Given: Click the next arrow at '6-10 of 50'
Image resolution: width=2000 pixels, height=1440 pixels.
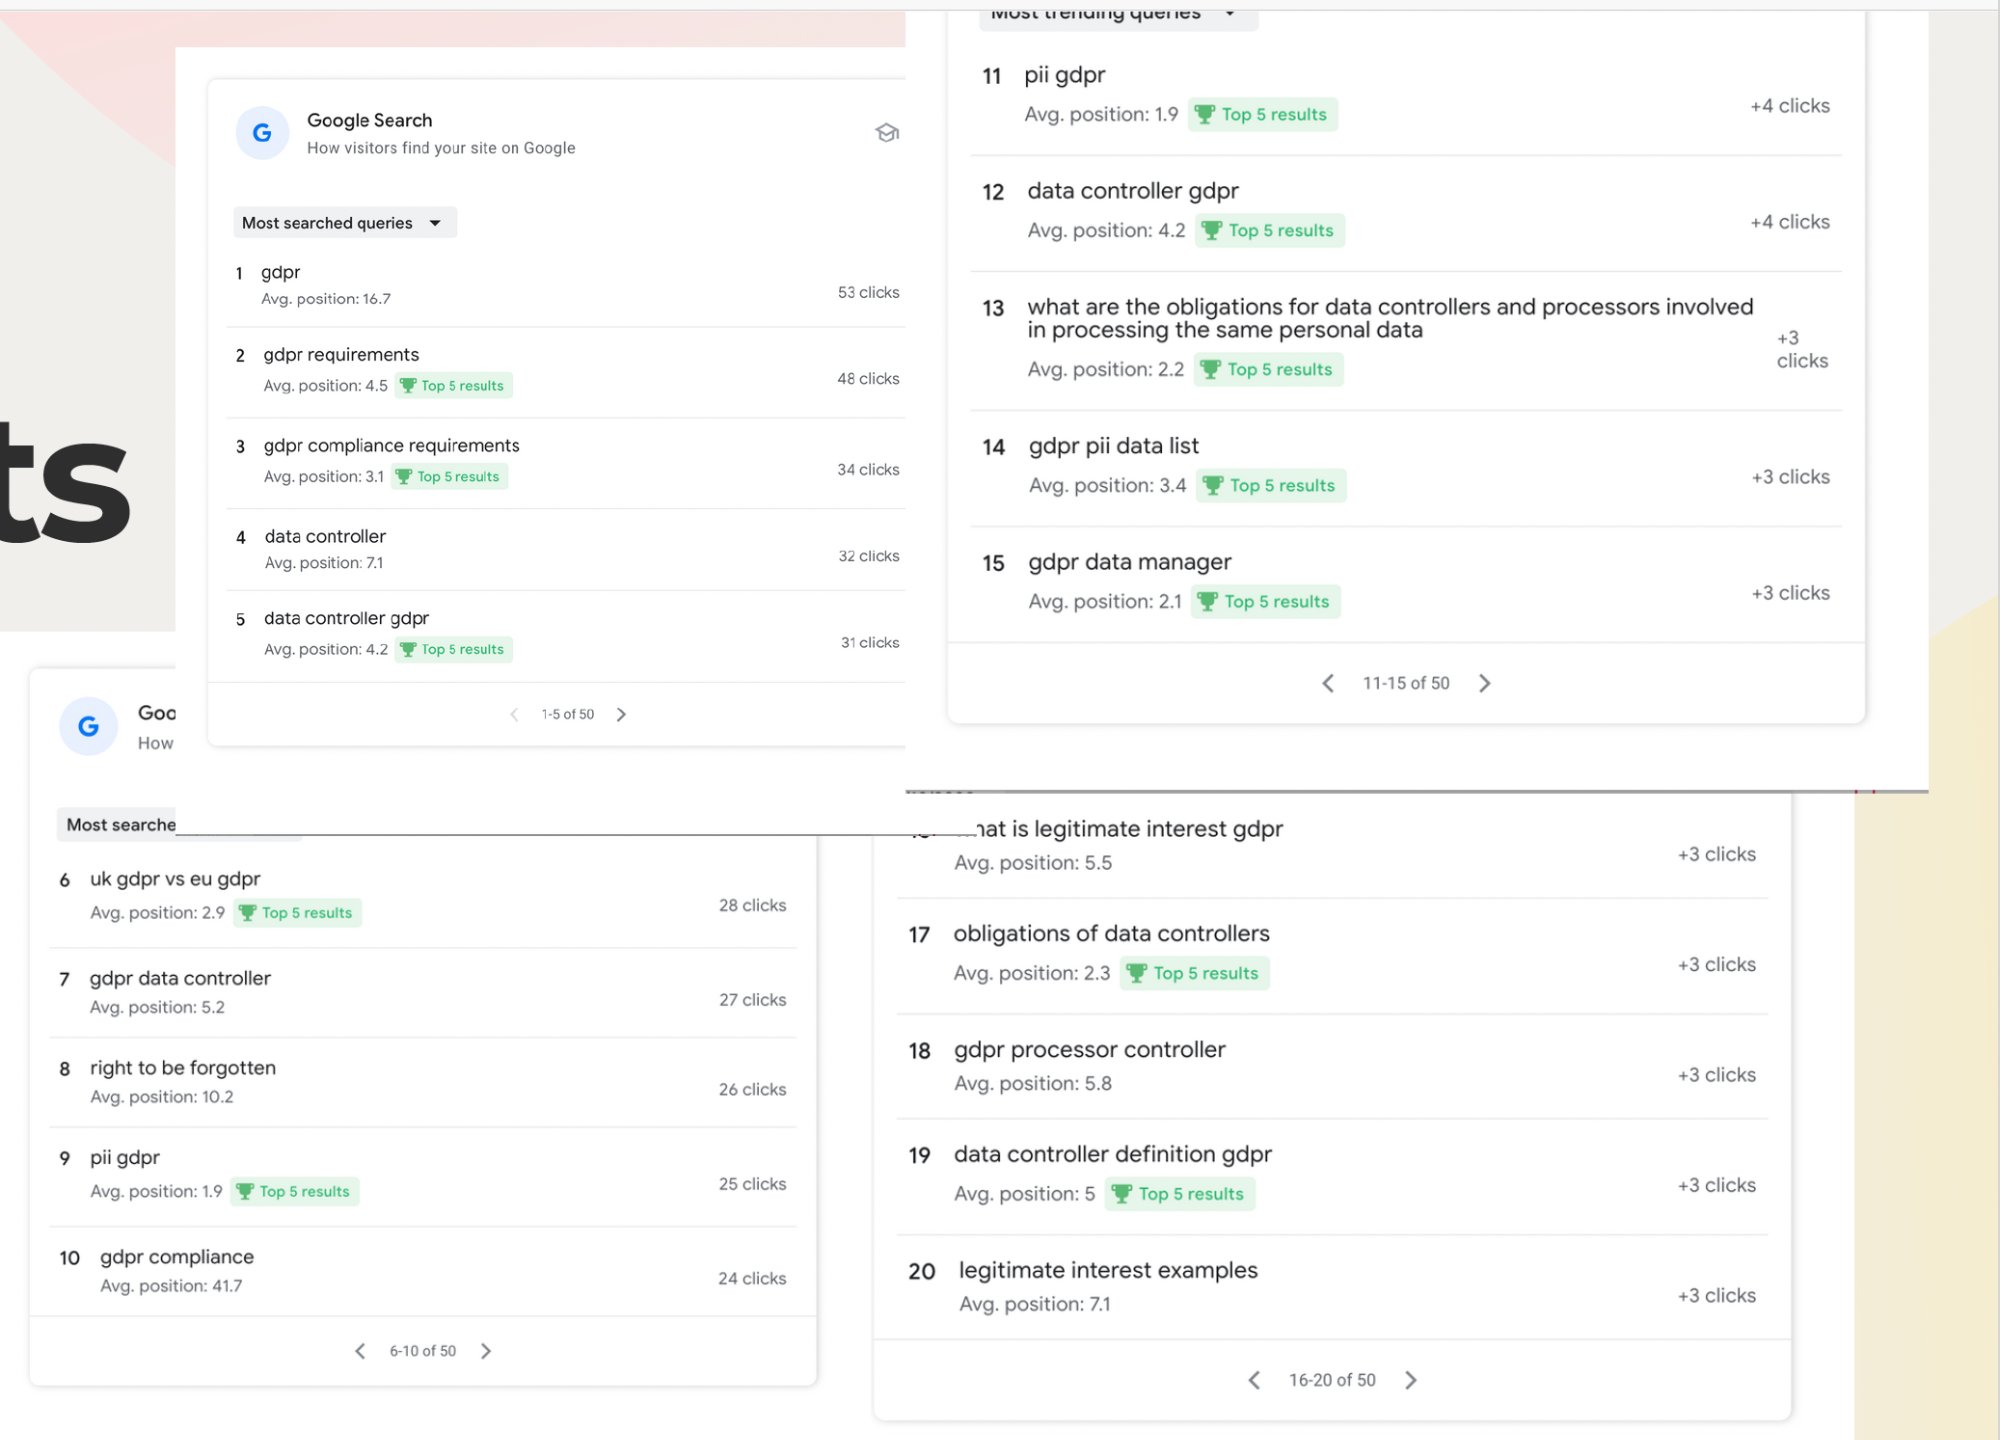Looking at the screenshot, I should click(486, 1350).
